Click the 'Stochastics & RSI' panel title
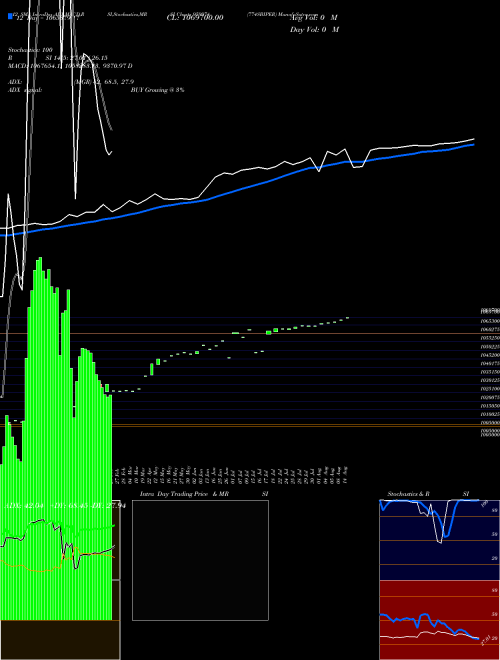This screenshot has height=660, width=500. pyautogui.click(x=428, y=494)
